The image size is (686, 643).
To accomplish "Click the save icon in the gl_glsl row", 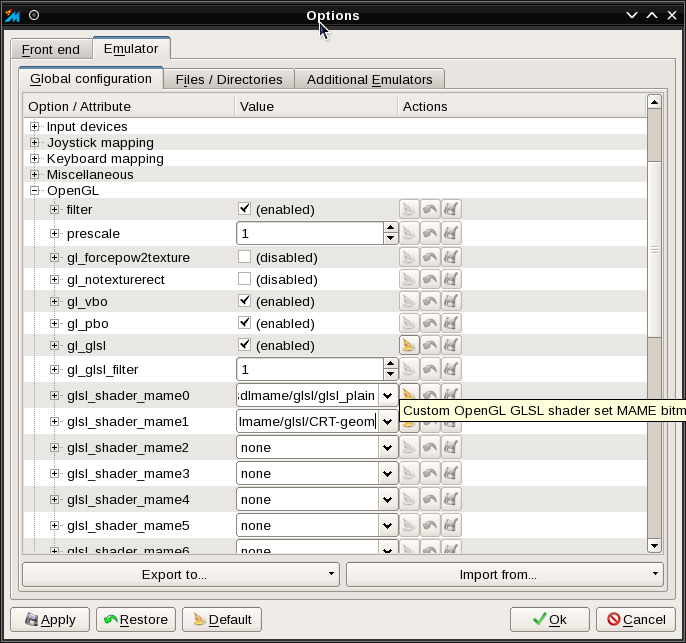I will click(x=451, y=345).
